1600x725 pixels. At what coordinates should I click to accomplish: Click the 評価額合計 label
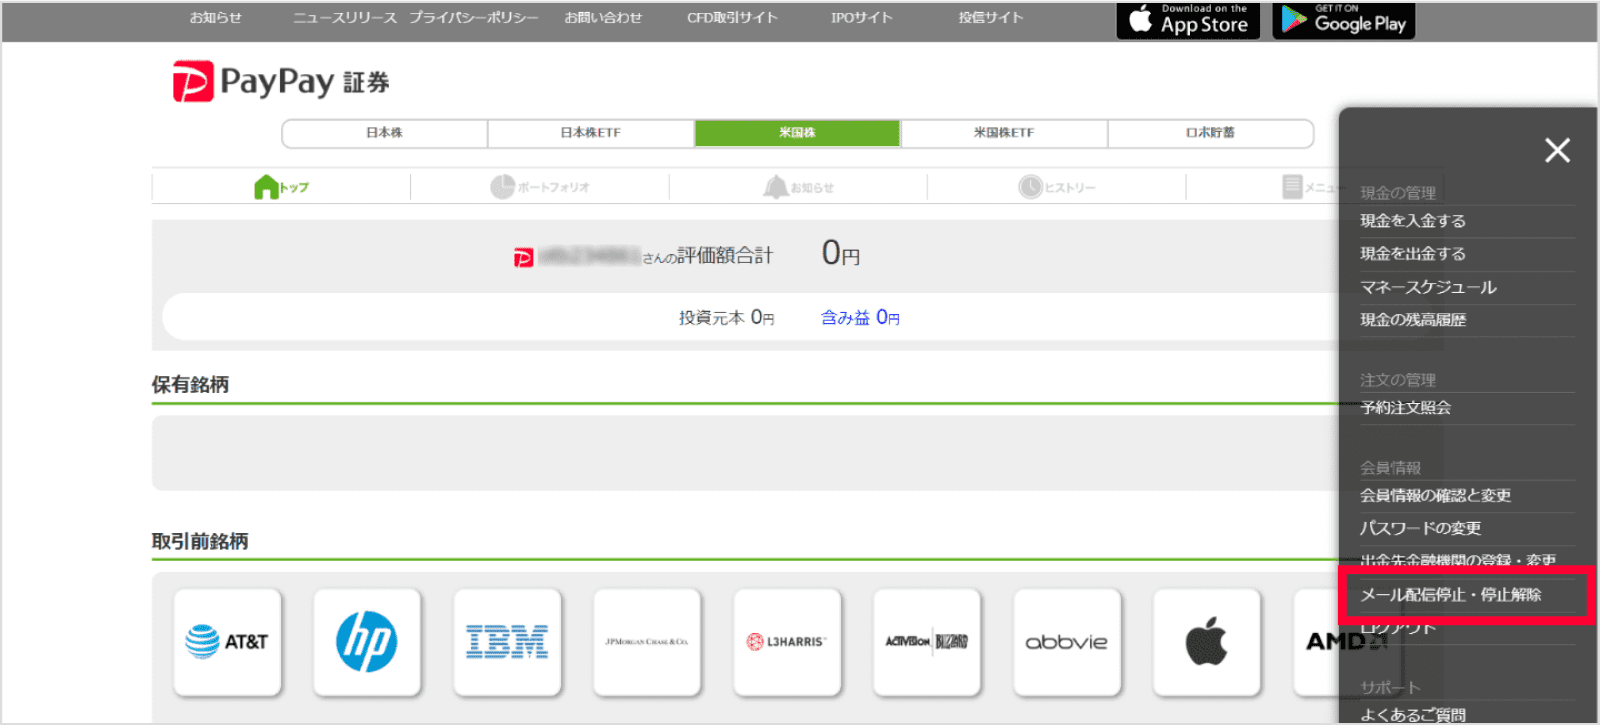coord(725,256)
